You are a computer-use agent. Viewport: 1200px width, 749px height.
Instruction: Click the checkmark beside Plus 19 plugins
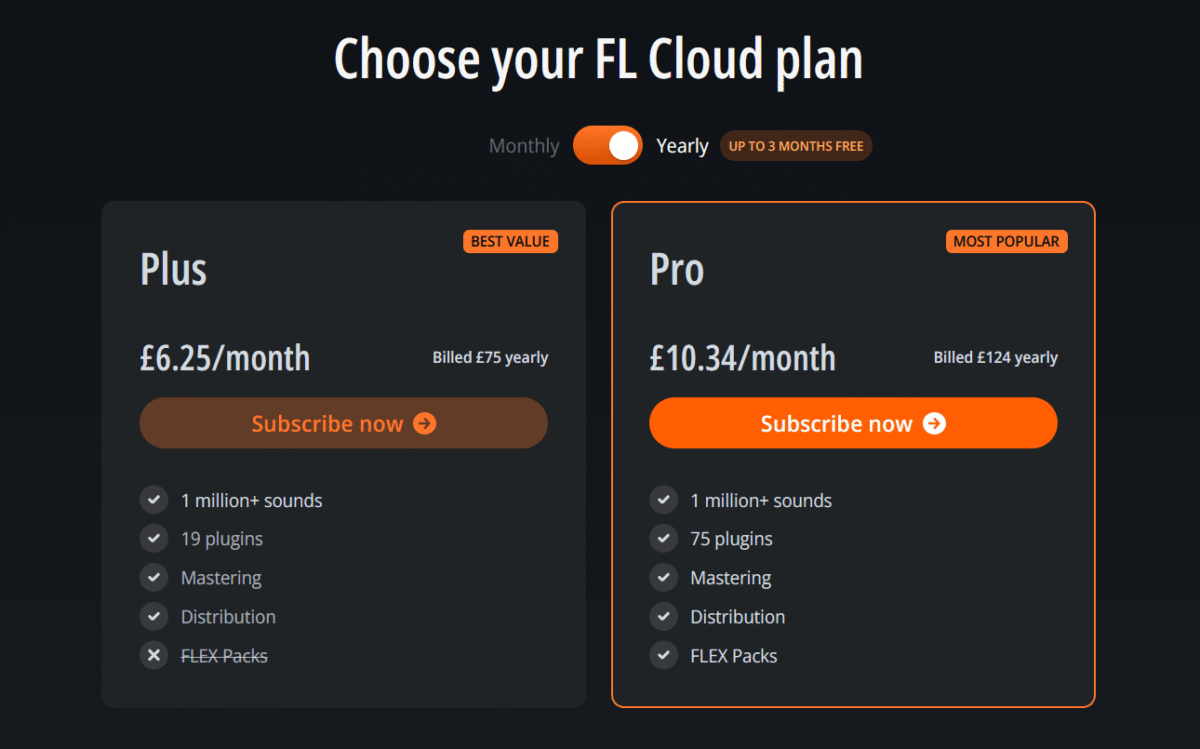tap(153, 539)
